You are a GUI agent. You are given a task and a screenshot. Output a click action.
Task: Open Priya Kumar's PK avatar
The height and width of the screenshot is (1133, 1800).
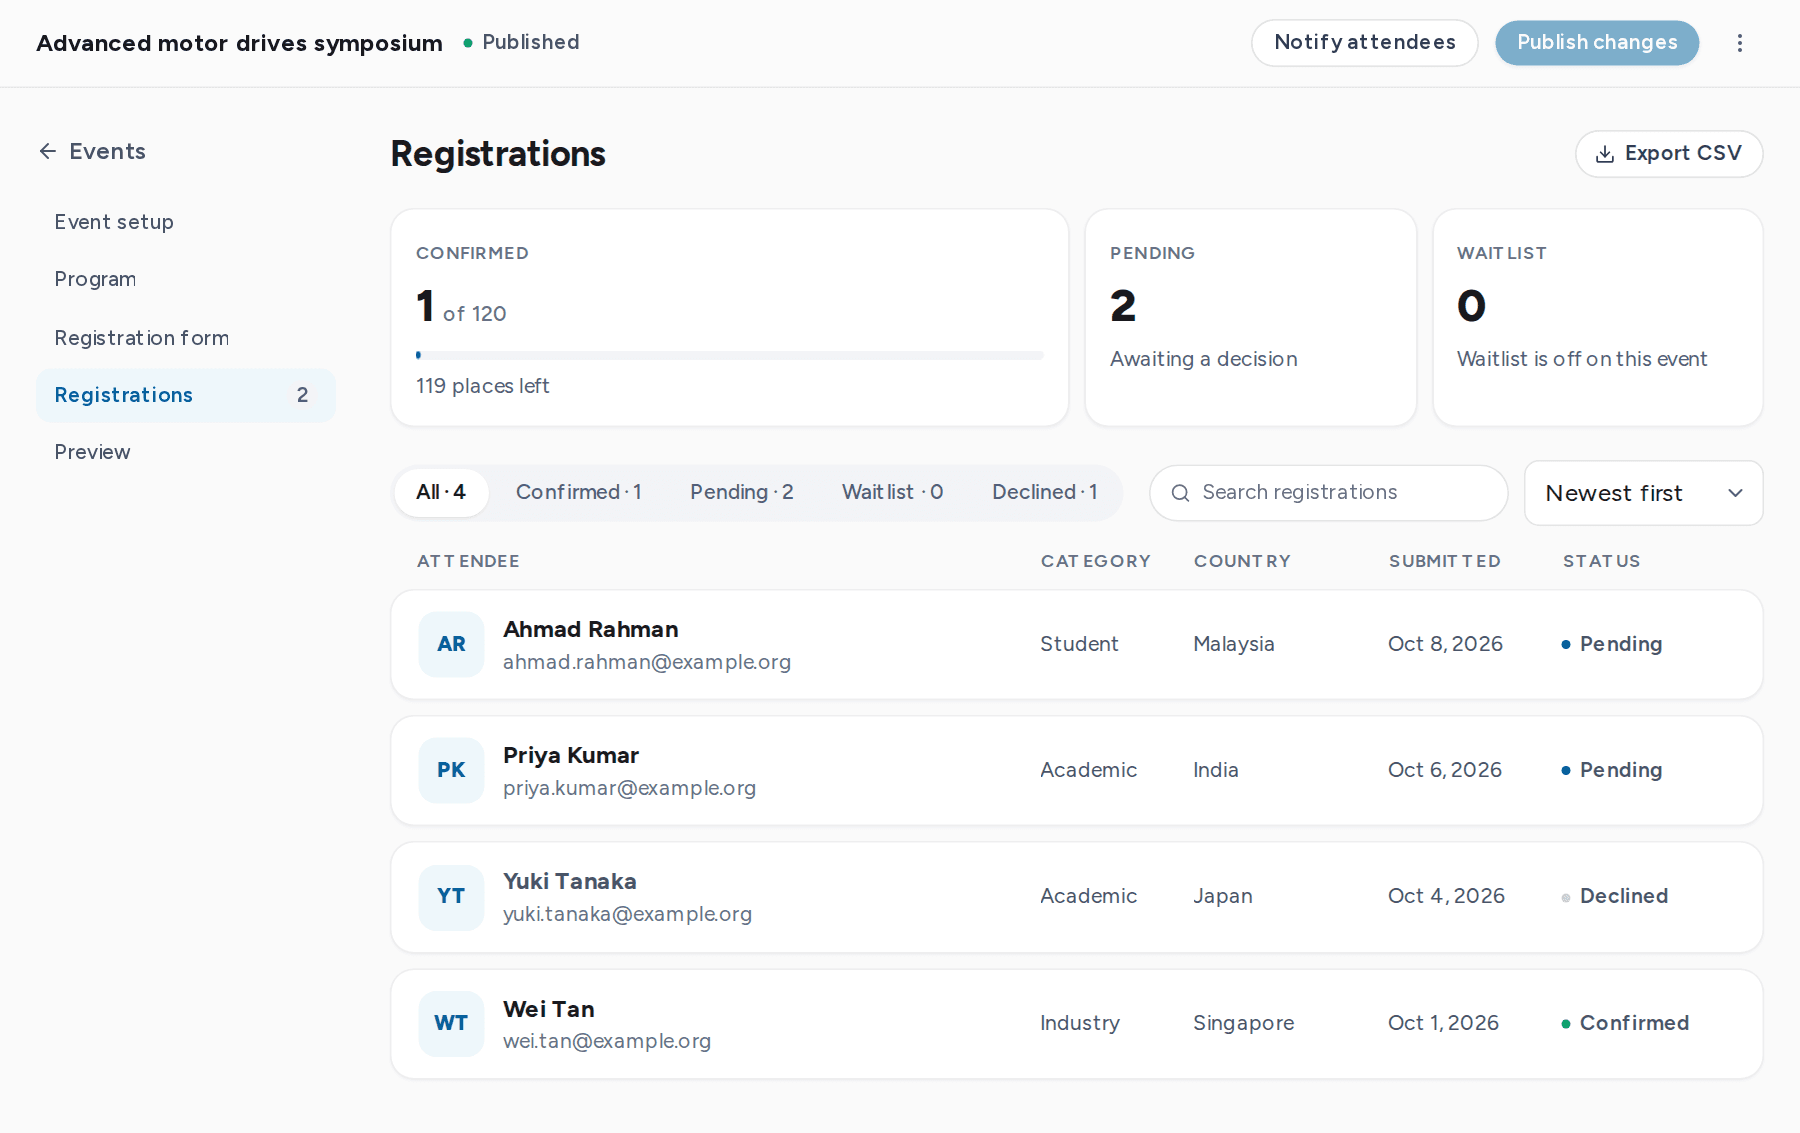click(x=451, y=770)
